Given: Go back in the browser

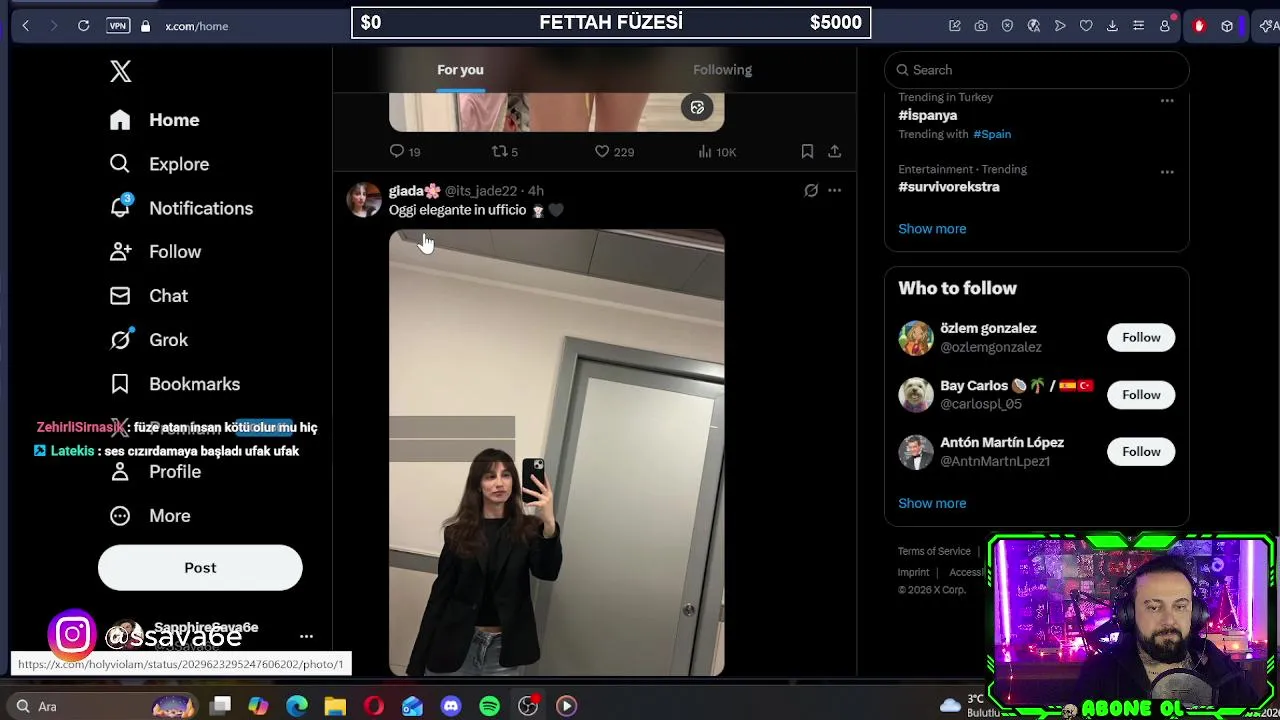Looking at the screenshot, I should point(26,26).
